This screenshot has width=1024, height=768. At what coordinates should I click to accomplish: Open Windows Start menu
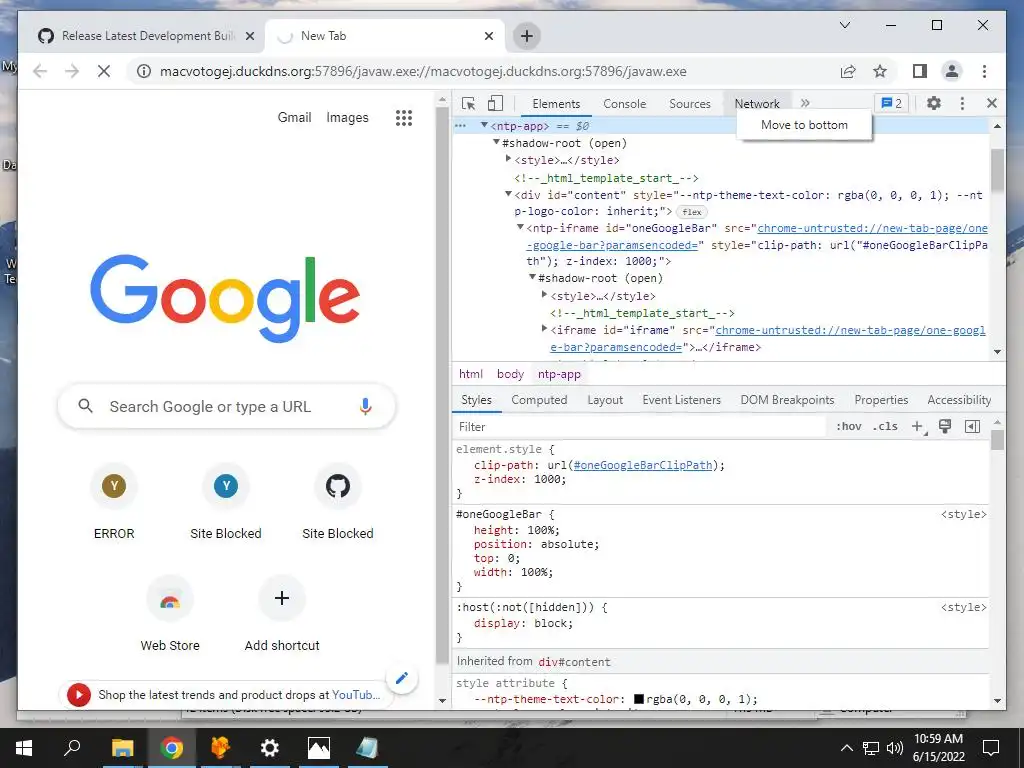[x=24, y=748]
